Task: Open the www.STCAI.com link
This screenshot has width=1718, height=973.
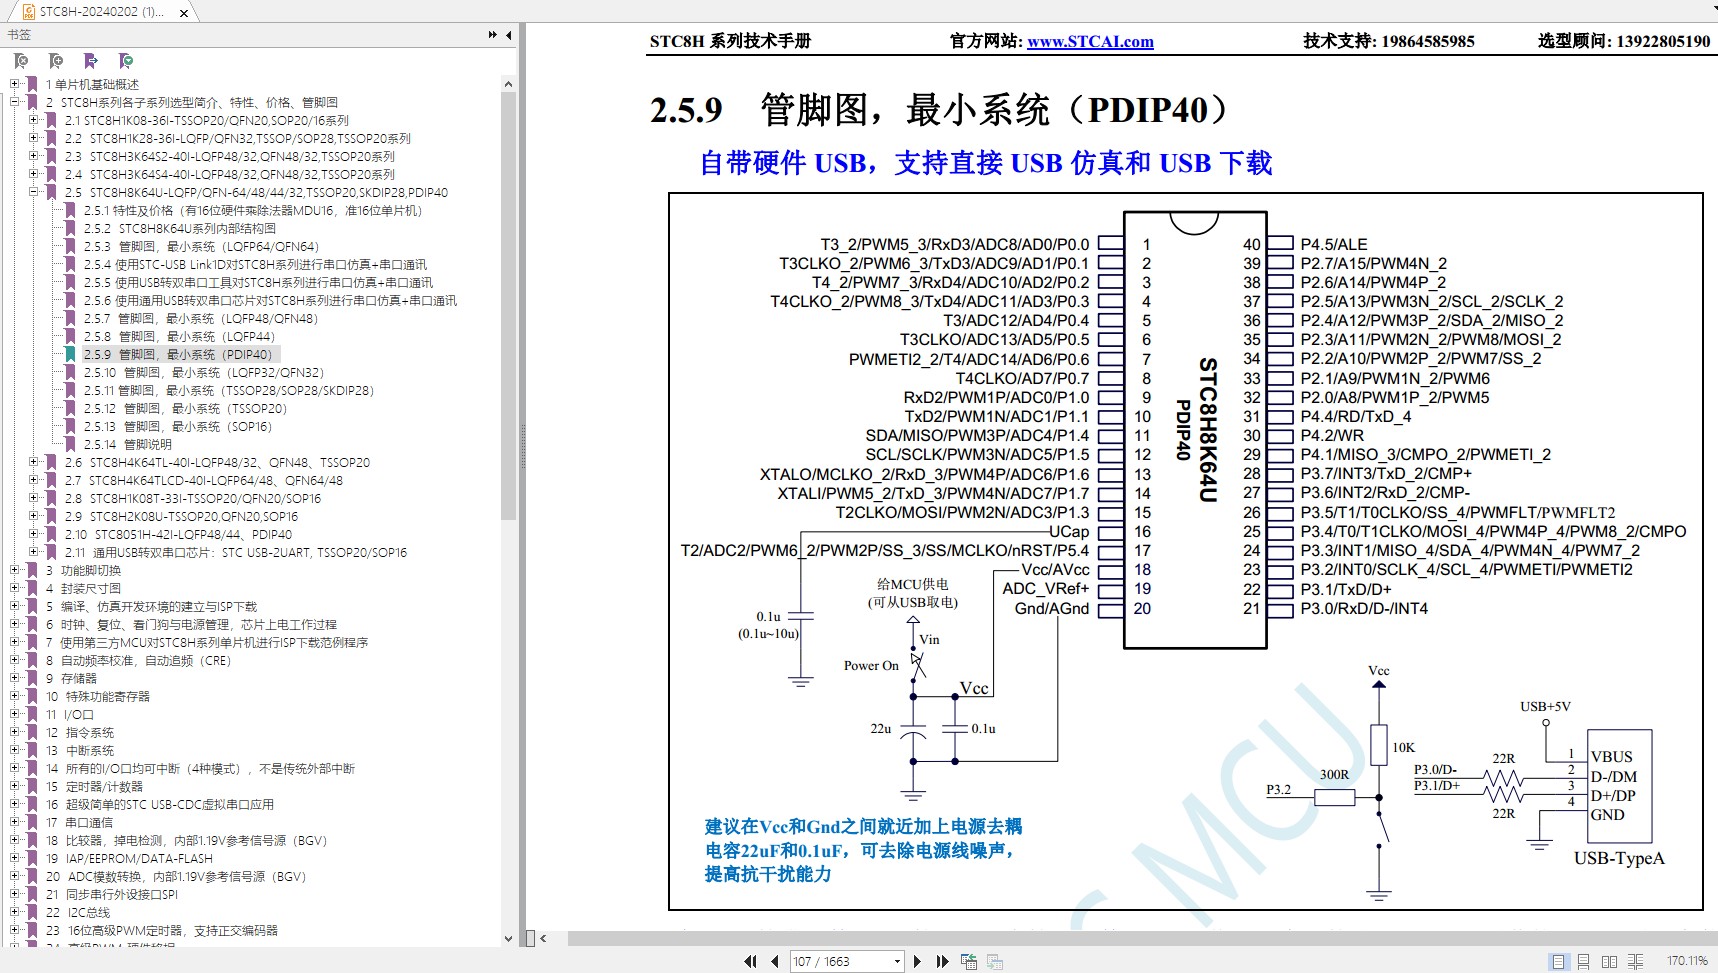Action: point(1090,41)
